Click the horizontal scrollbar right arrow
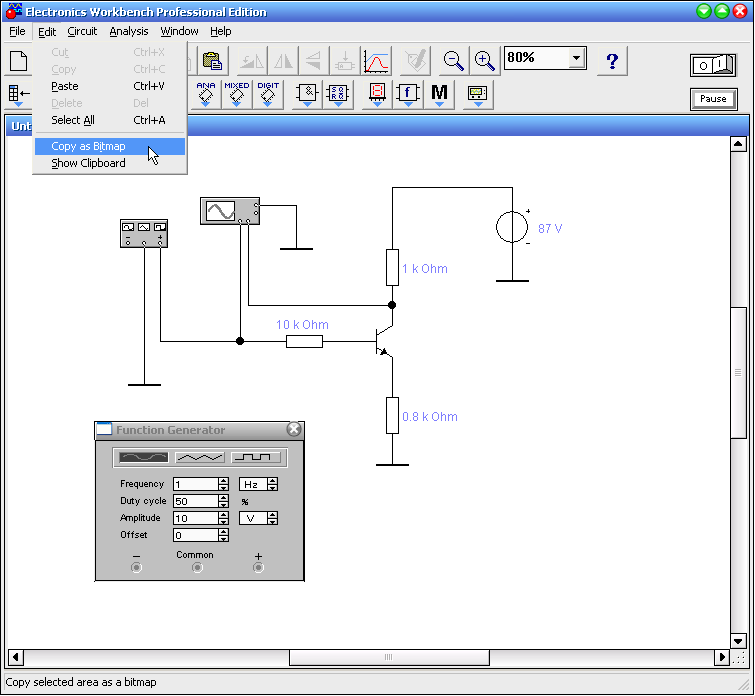This screenshot has height=696, width=755. point(721,657)
